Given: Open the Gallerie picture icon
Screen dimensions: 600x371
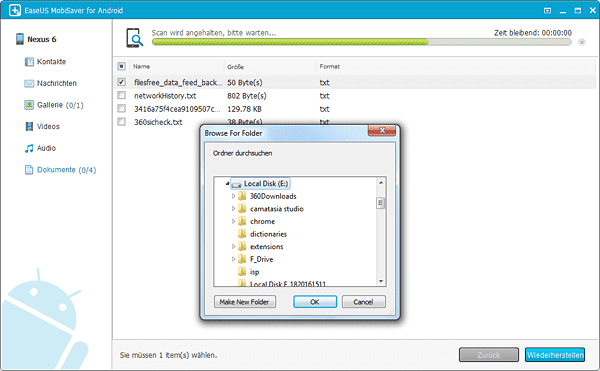Looking at the screenshot, I should point(29,105).
